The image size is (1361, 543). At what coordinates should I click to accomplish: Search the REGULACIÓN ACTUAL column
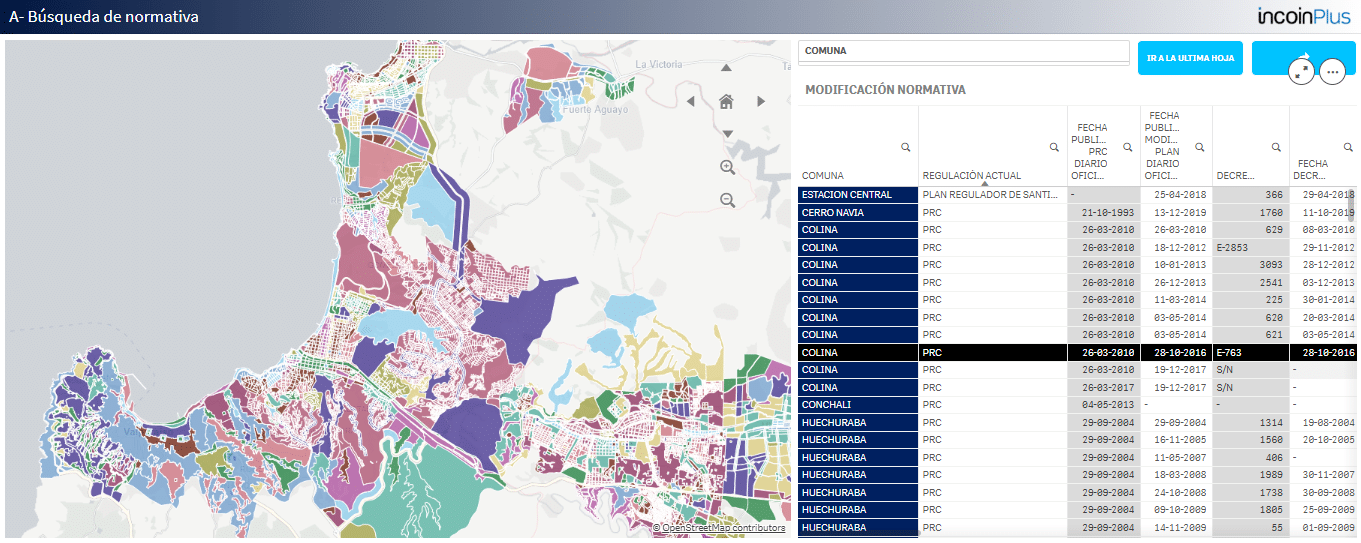point(1053,147)
